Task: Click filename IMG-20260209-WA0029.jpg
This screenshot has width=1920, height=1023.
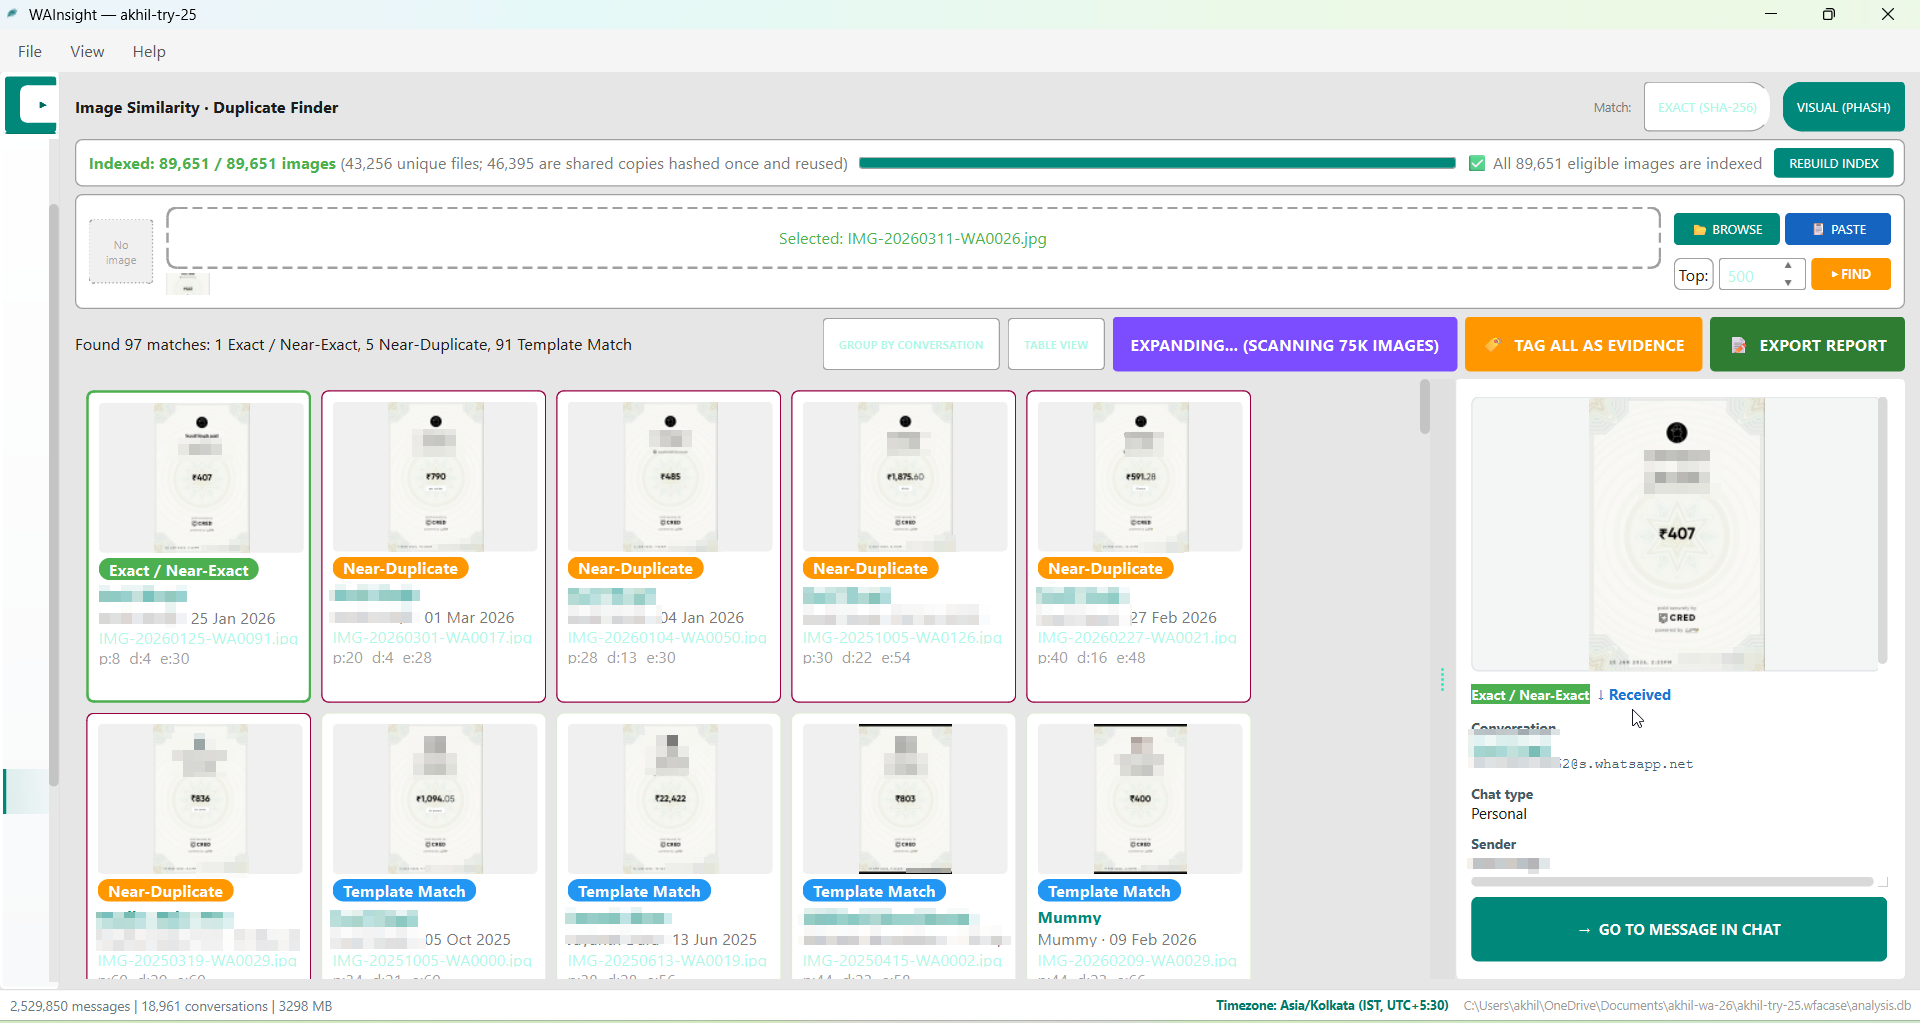Action: click(1137, 960)
